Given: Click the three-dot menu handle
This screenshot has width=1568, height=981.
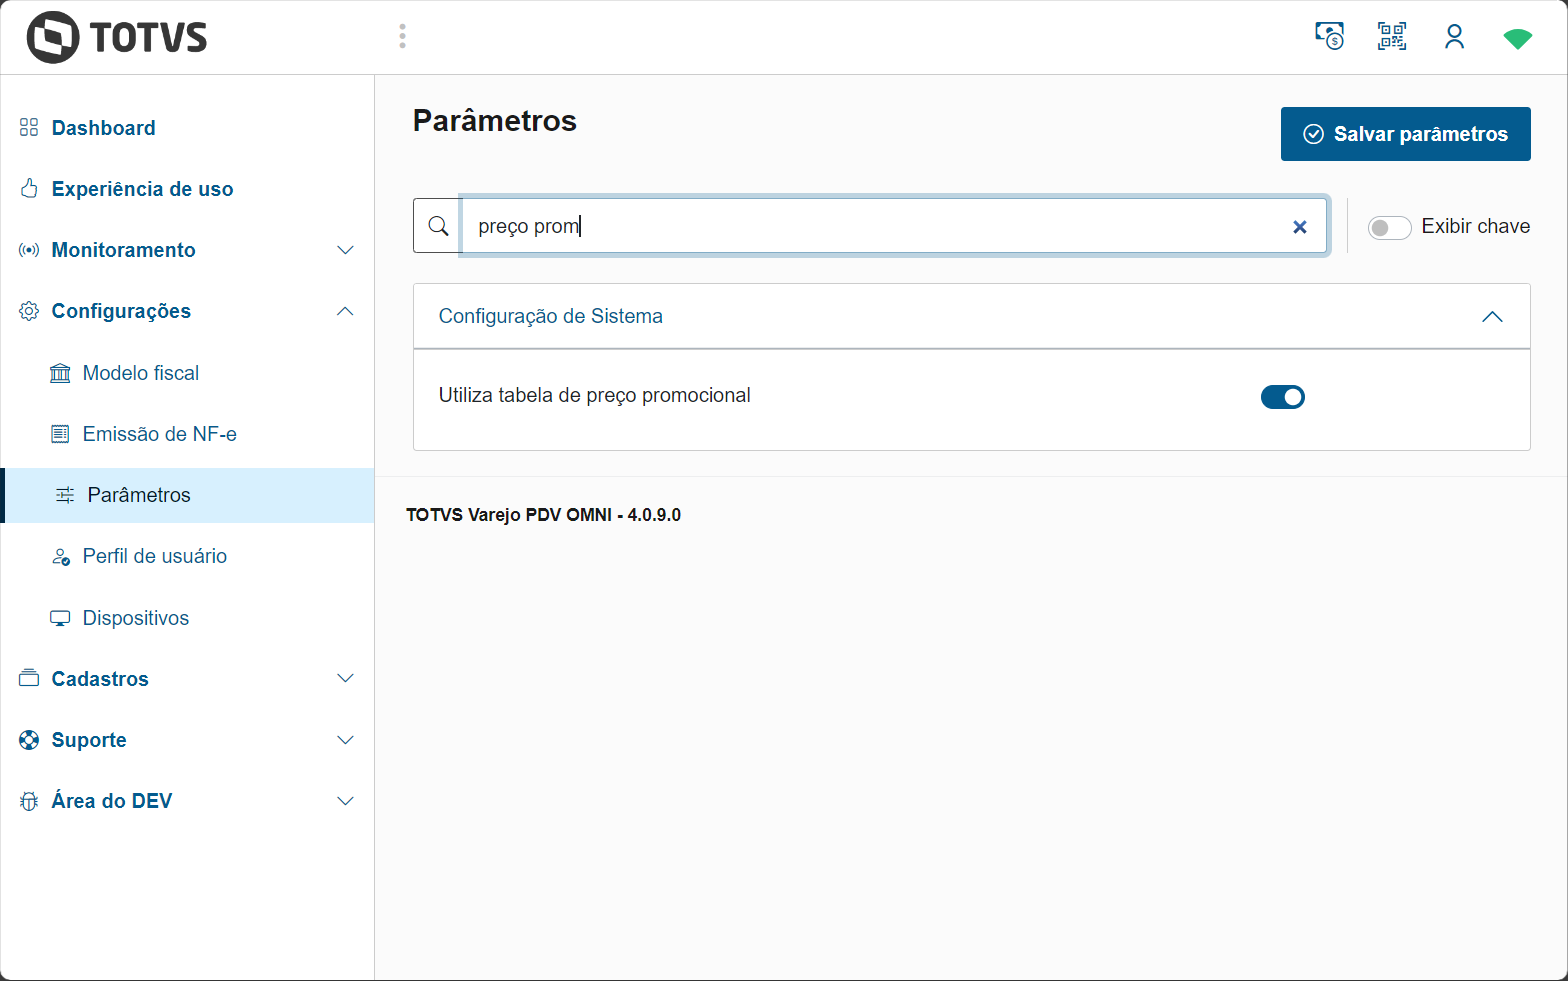Looking at the screenshot, I should click(402, 37).
